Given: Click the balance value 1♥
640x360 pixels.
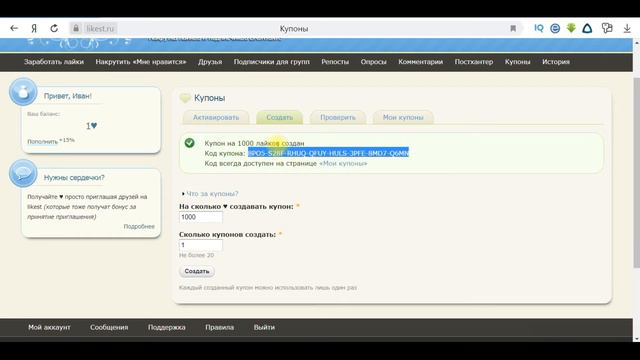Looking at the screenshot, I should point(91,126).
